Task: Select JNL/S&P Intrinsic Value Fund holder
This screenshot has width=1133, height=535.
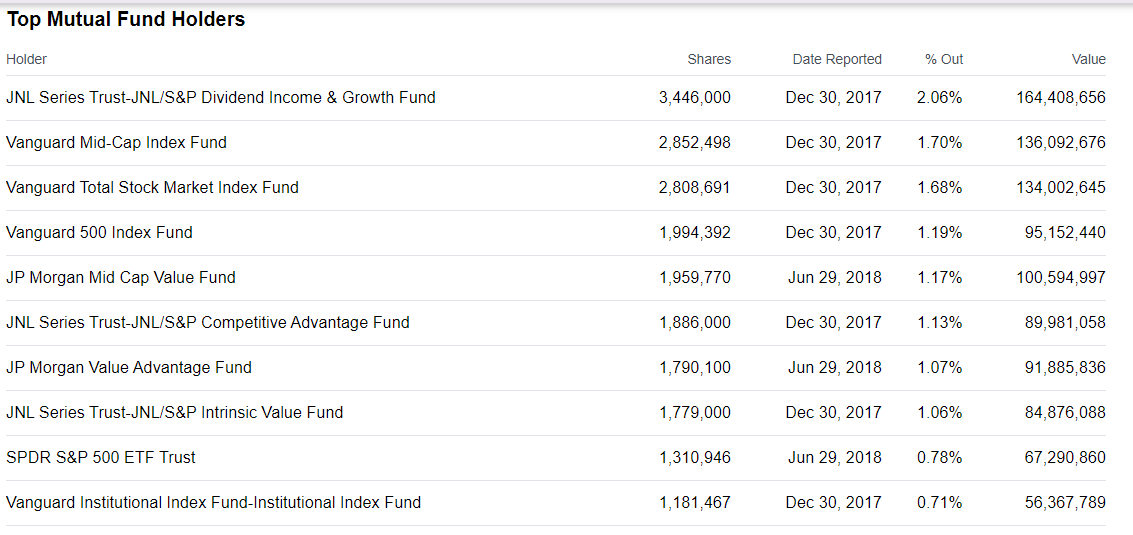Action: (x=174, y=413)
